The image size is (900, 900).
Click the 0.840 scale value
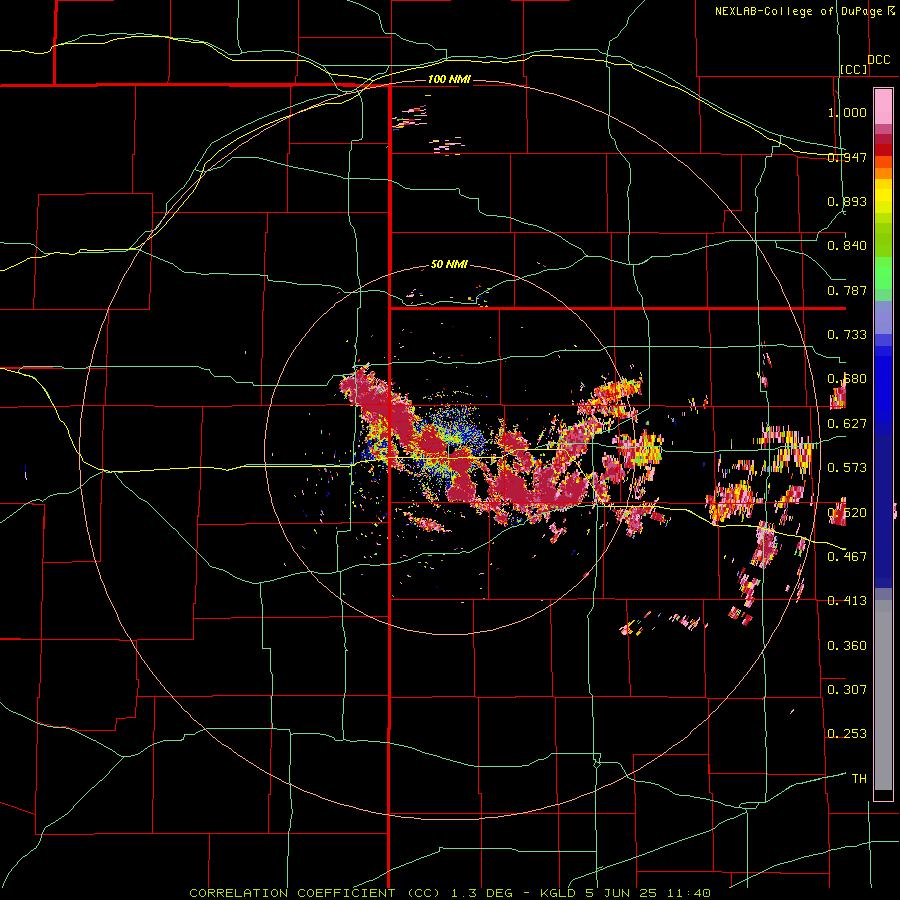(847, 246)
